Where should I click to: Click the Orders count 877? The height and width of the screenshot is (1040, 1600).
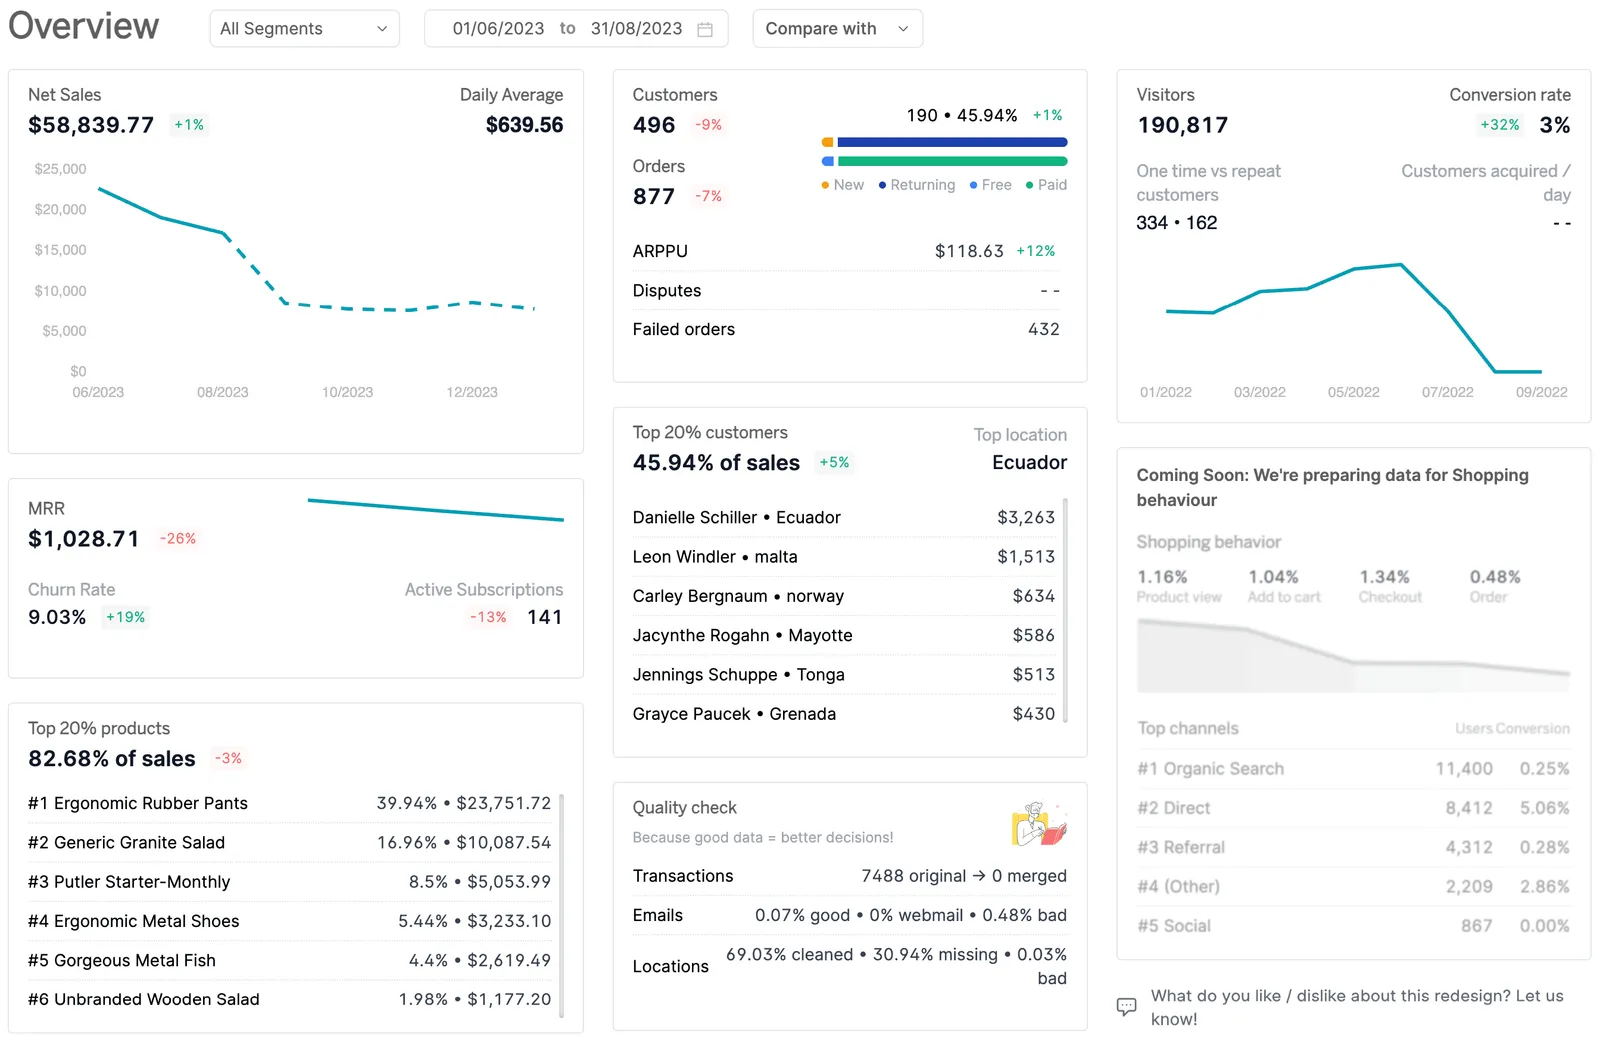coord(654,196)
